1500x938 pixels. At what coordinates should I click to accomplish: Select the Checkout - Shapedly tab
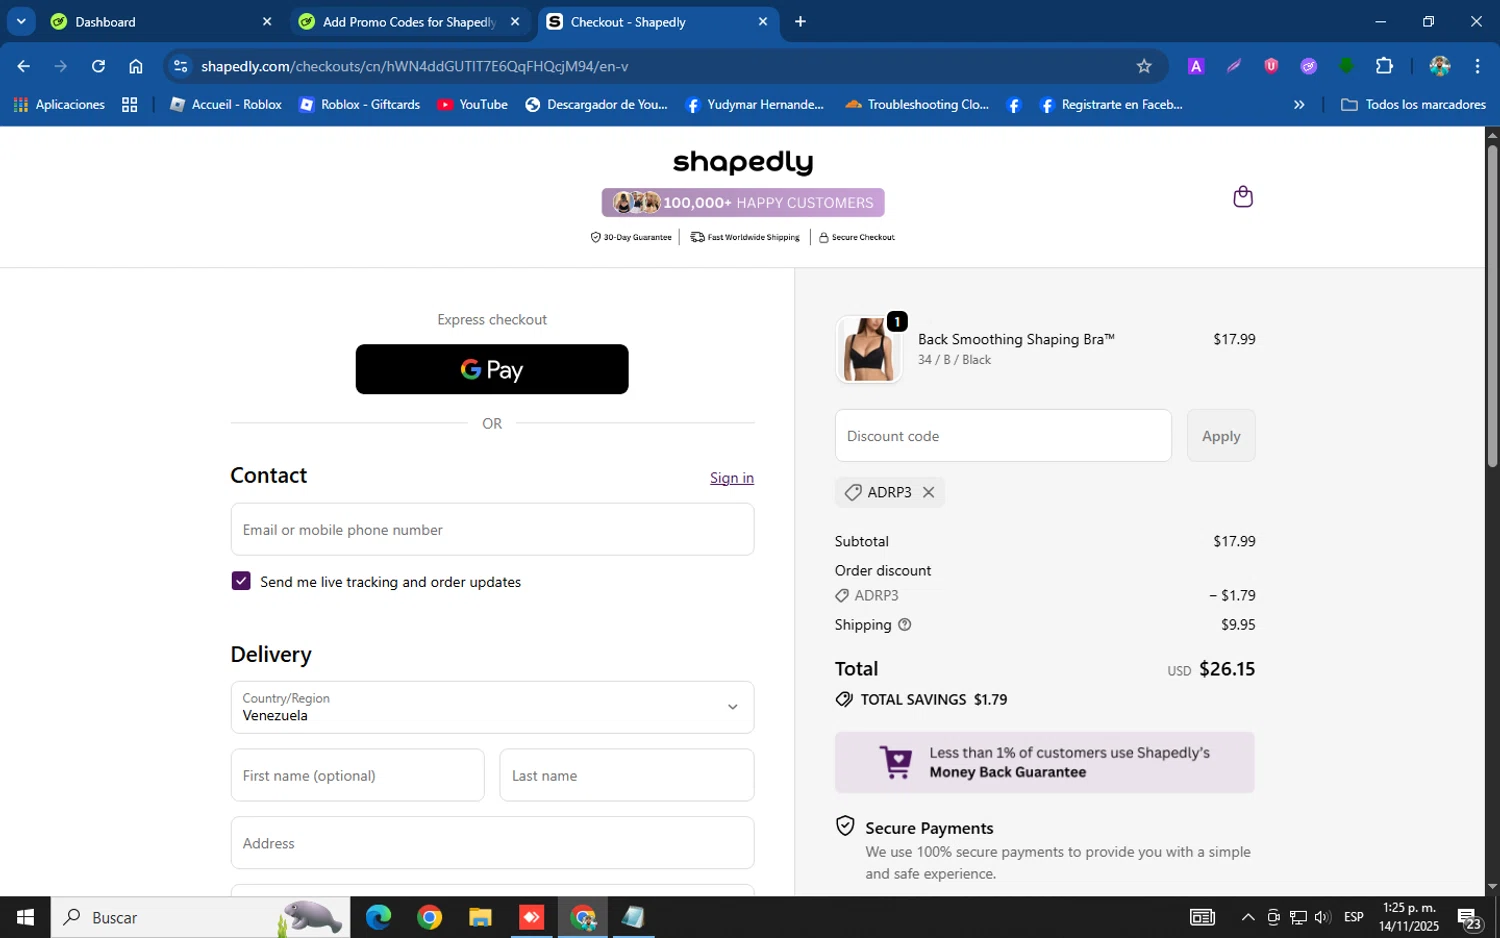click(x=657, y=22)
